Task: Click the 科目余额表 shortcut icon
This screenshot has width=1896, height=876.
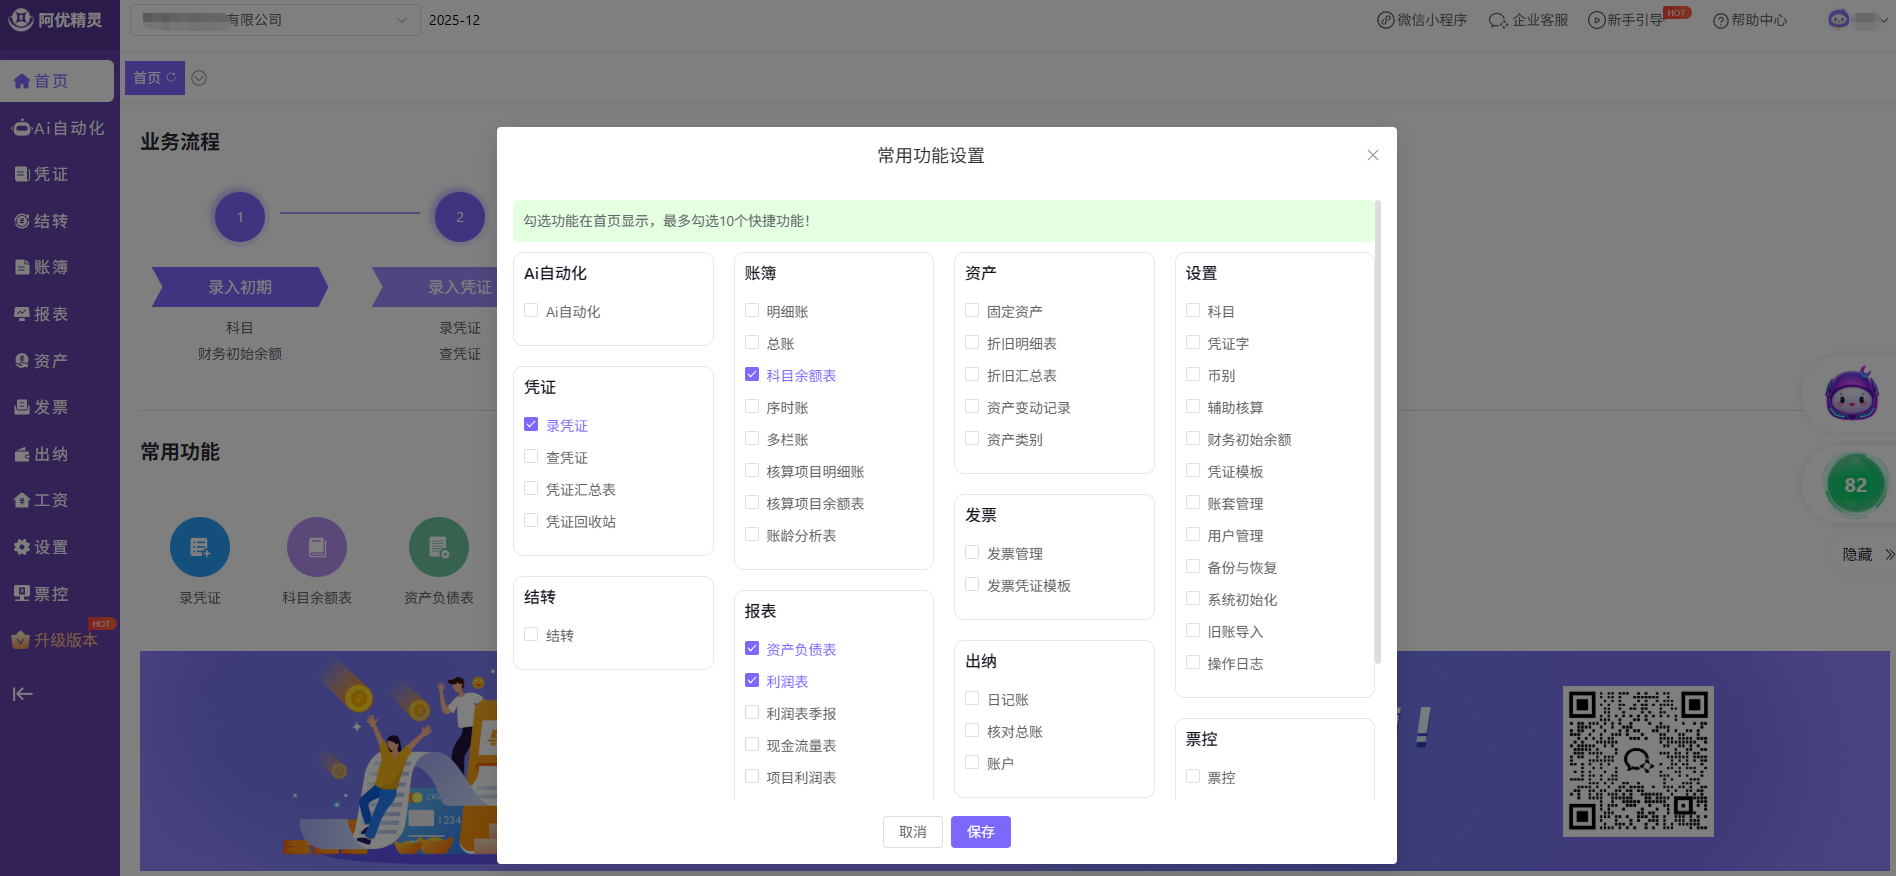Action: point(317,547)
